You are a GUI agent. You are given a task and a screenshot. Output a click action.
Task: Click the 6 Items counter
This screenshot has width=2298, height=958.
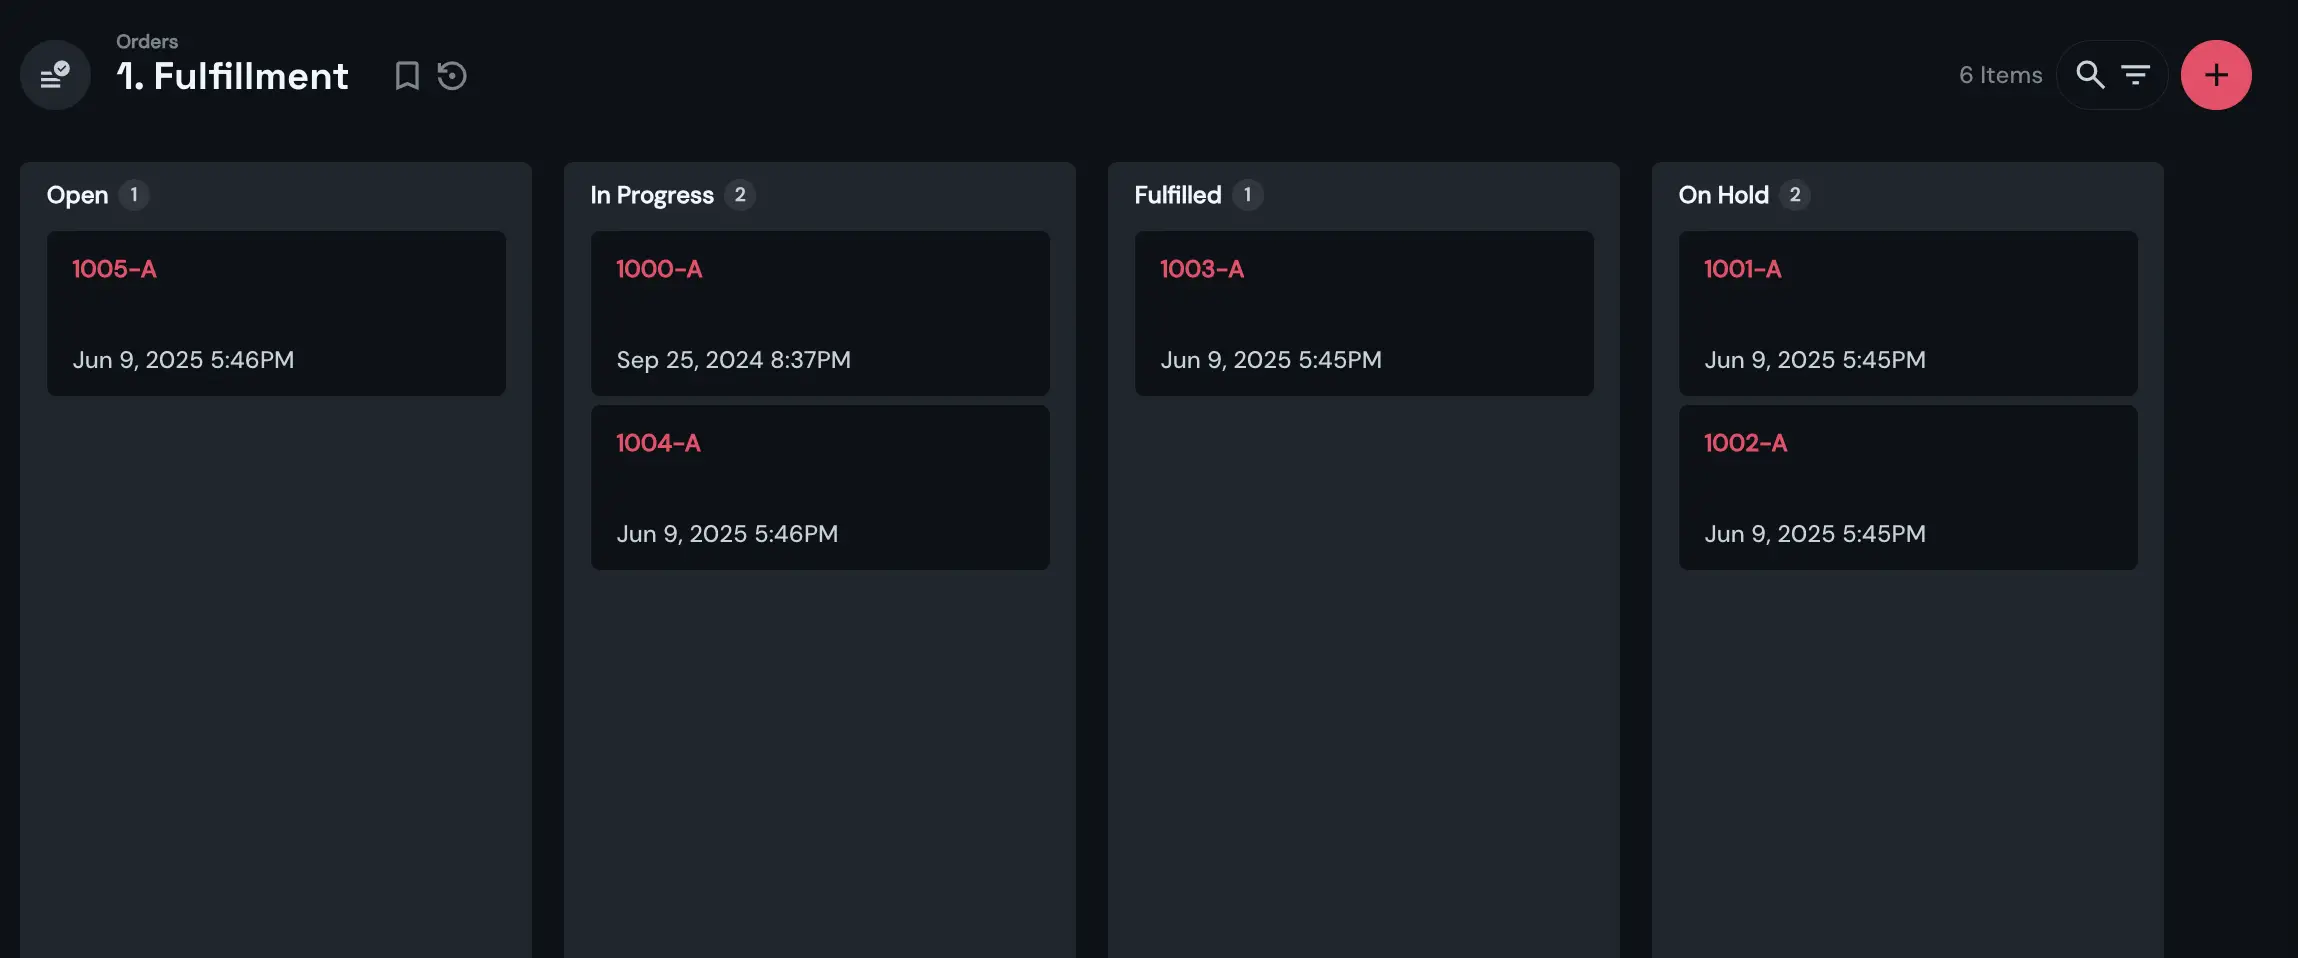pos(2000,74)
